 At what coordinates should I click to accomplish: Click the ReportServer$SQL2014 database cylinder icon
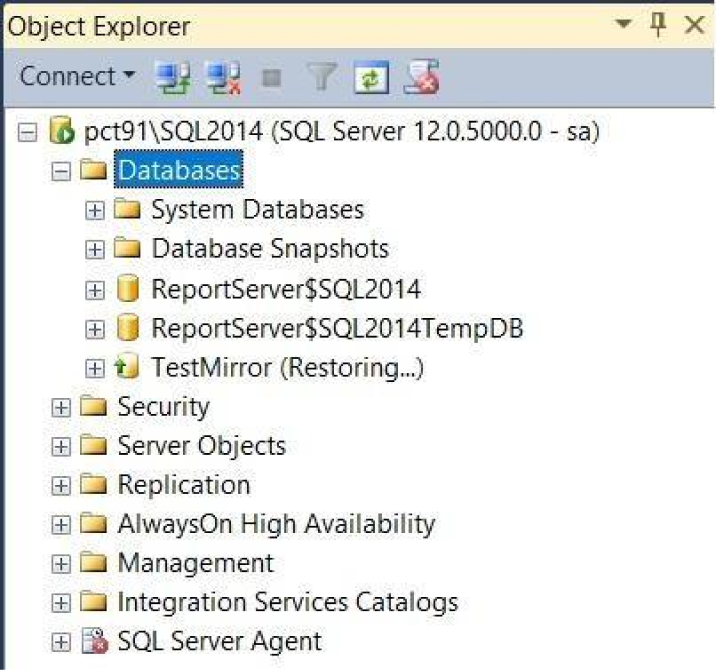click(x=128, y=288)
